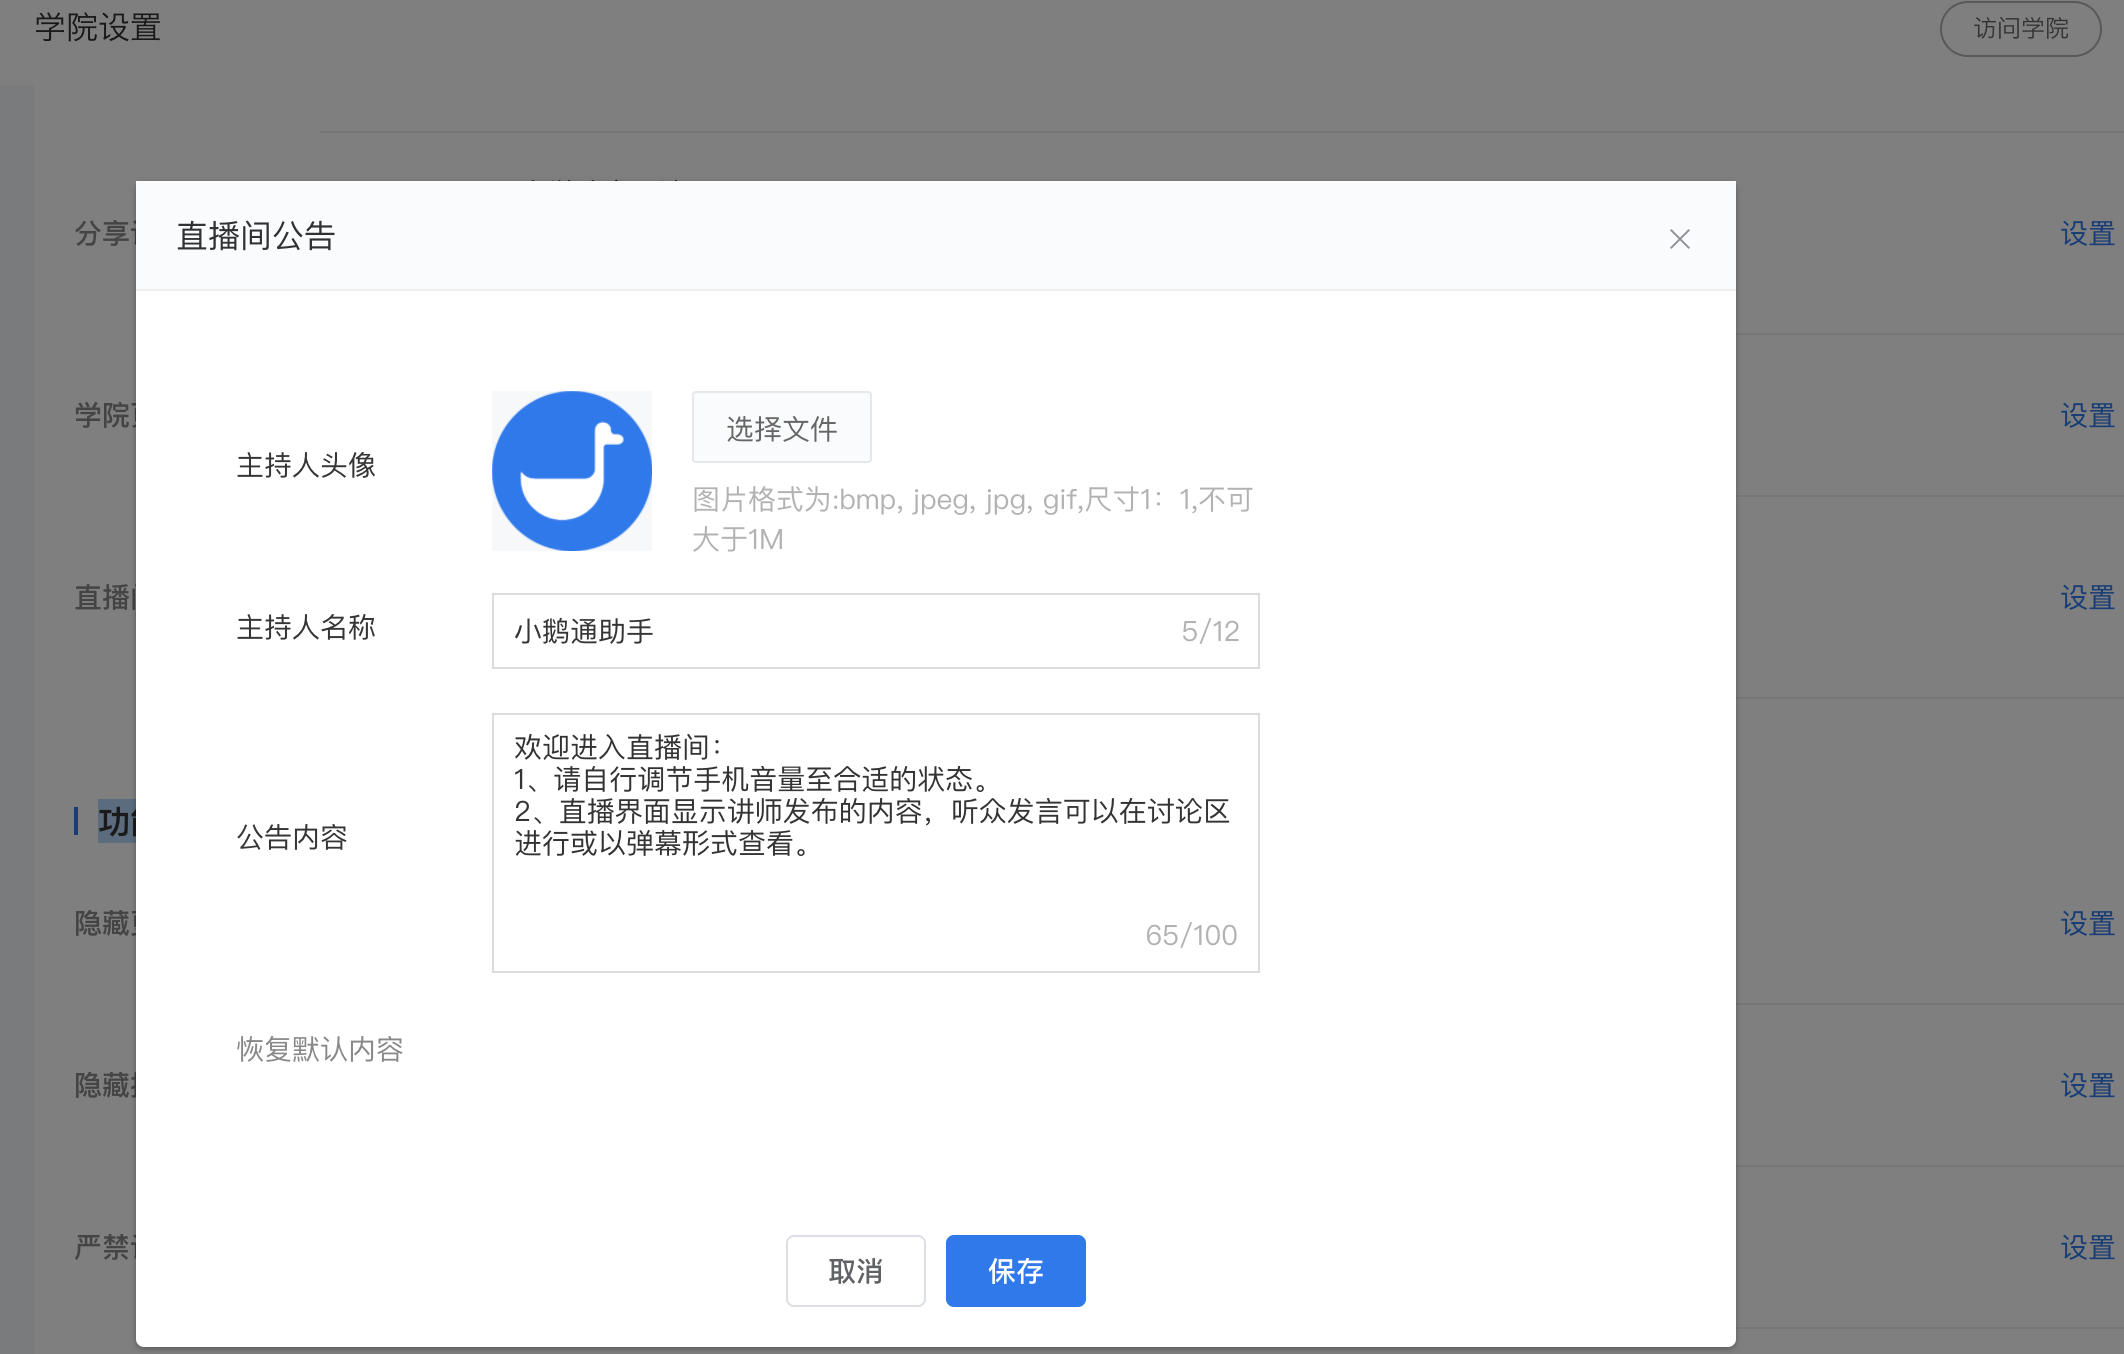
Task: Close the 直播间公告 dialog with X icon
Action: (x=1679, y=239)
